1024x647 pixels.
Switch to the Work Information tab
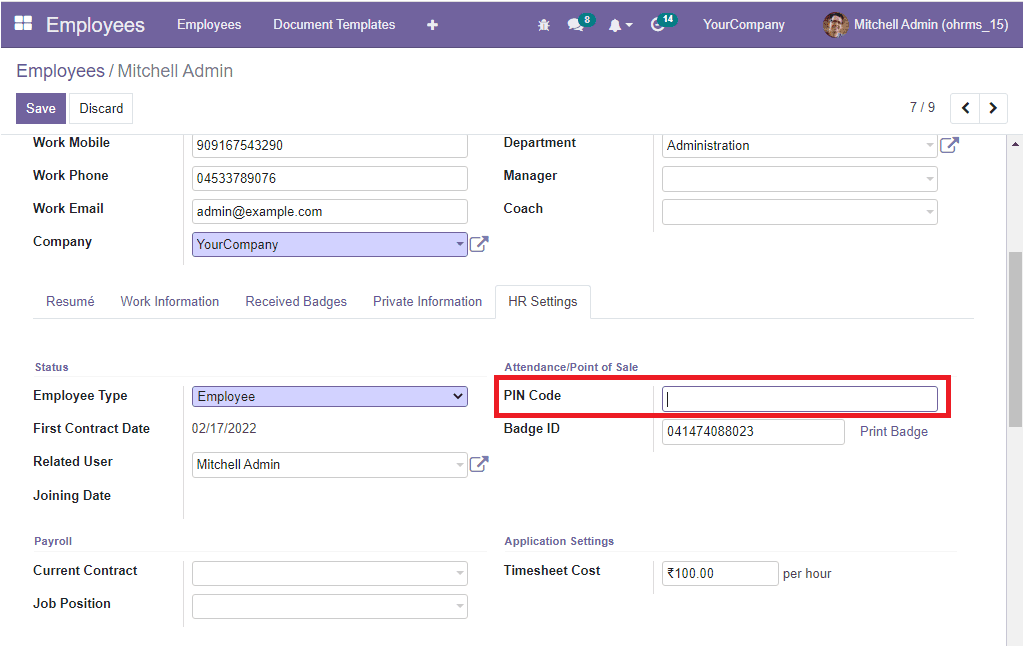(x=170, y=301)
